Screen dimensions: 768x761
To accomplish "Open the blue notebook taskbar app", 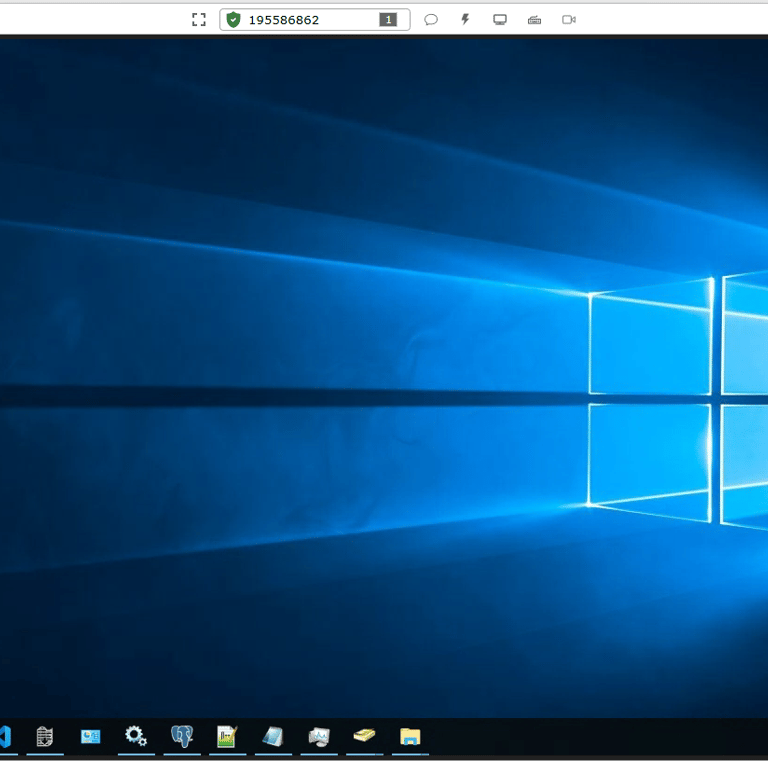I will click(273, 737).
